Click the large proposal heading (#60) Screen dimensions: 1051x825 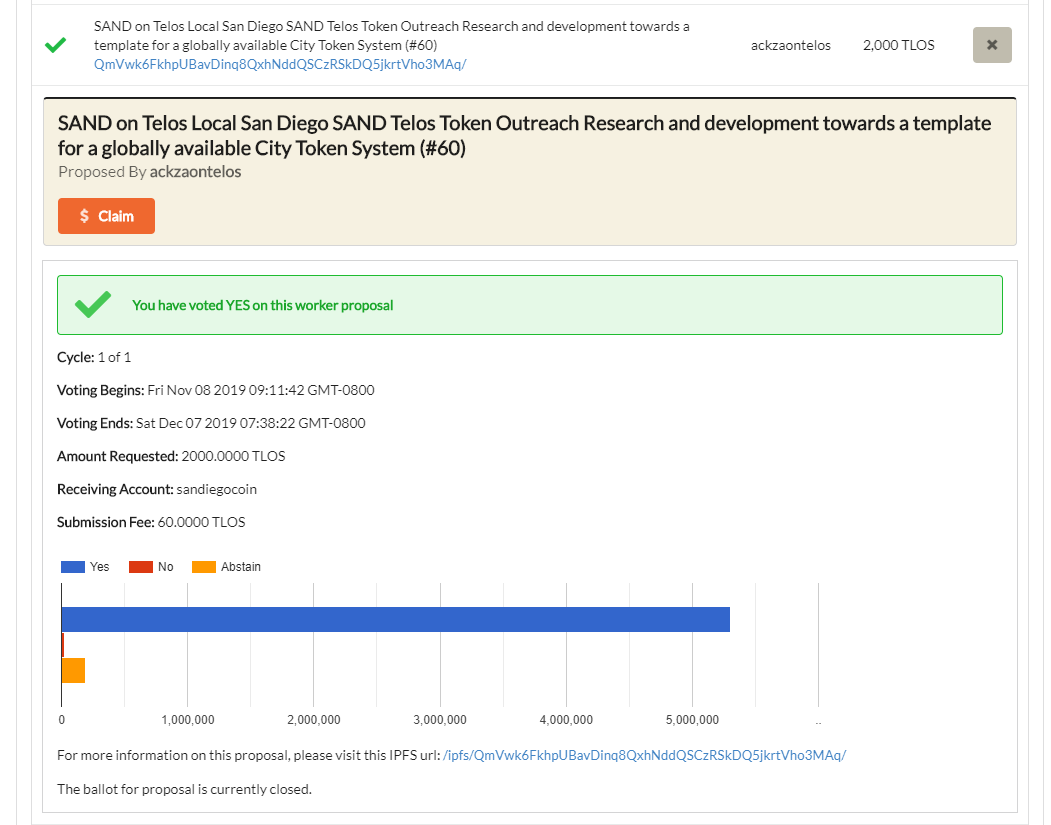click(x=524, y=135)
